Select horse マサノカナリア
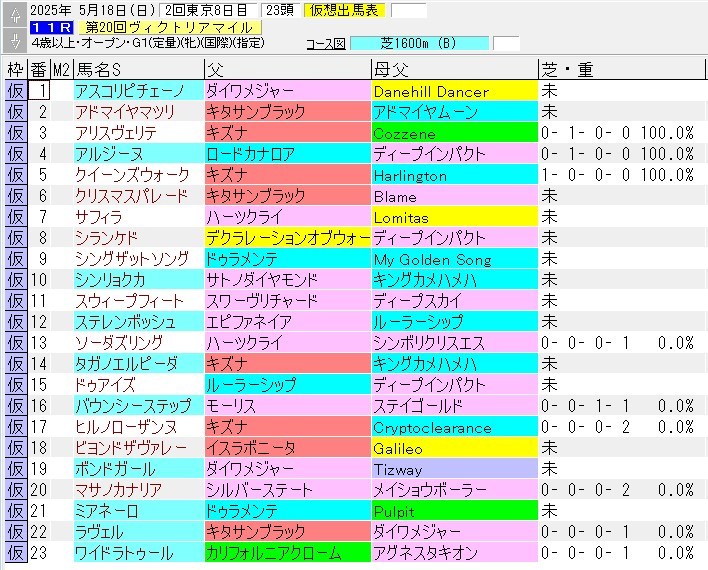Image resolution: width=708 pixels, height=570 pixels. click(x=139, y=490)
